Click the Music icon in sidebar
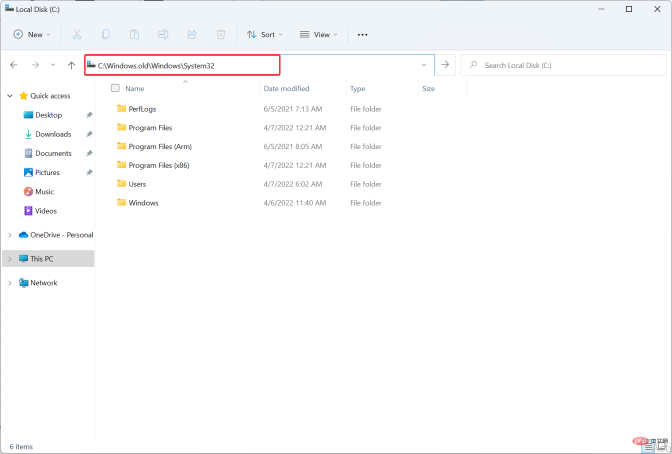 pyautogui.click(x=28, y=192)
